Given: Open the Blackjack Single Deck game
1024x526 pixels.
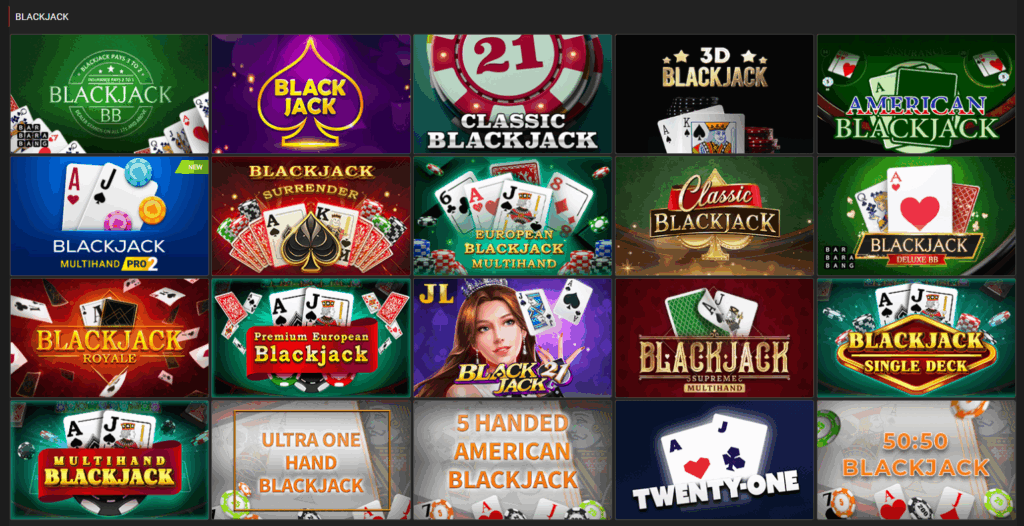Looking at the screenshot, I should coord(916,338).
